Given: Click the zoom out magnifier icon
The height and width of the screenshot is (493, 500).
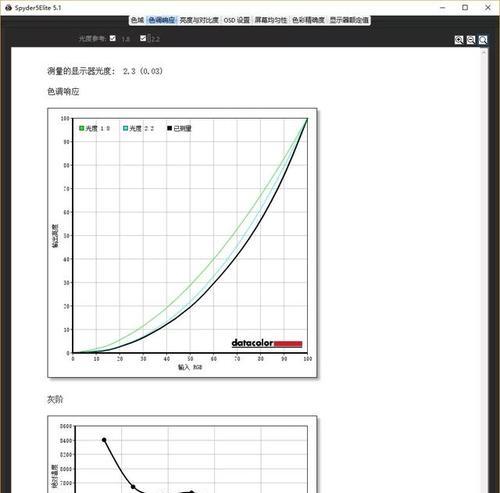Looking at the screenshot, I should [471, 40].
